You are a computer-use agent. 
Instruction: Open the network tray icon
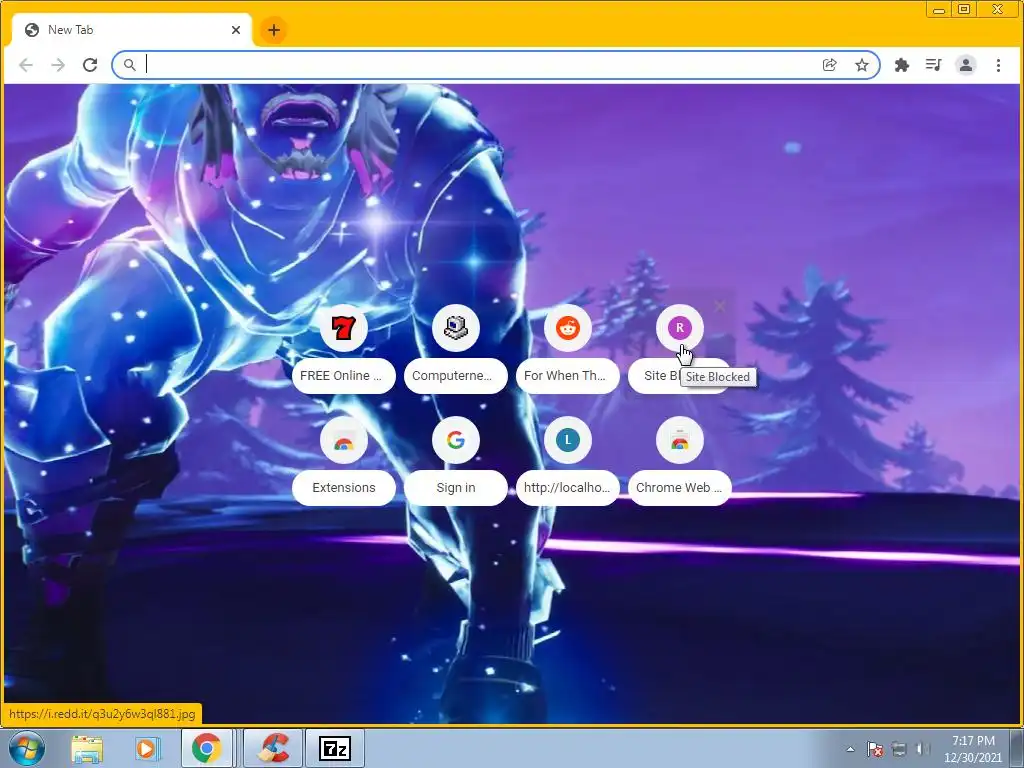click(x=899, y=749)
